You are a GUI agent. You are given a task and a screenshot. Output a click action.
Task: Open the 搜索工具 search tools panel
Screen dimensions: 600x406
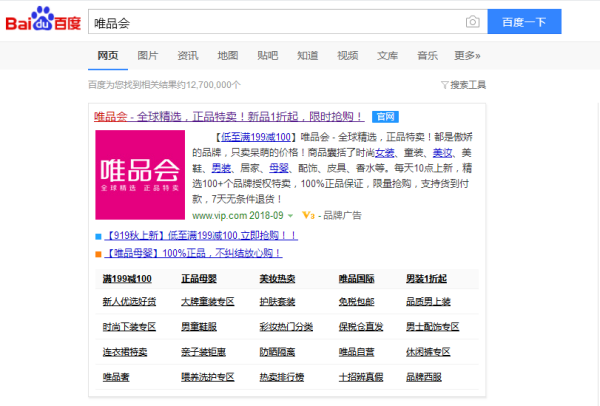(x=468, y=85)
